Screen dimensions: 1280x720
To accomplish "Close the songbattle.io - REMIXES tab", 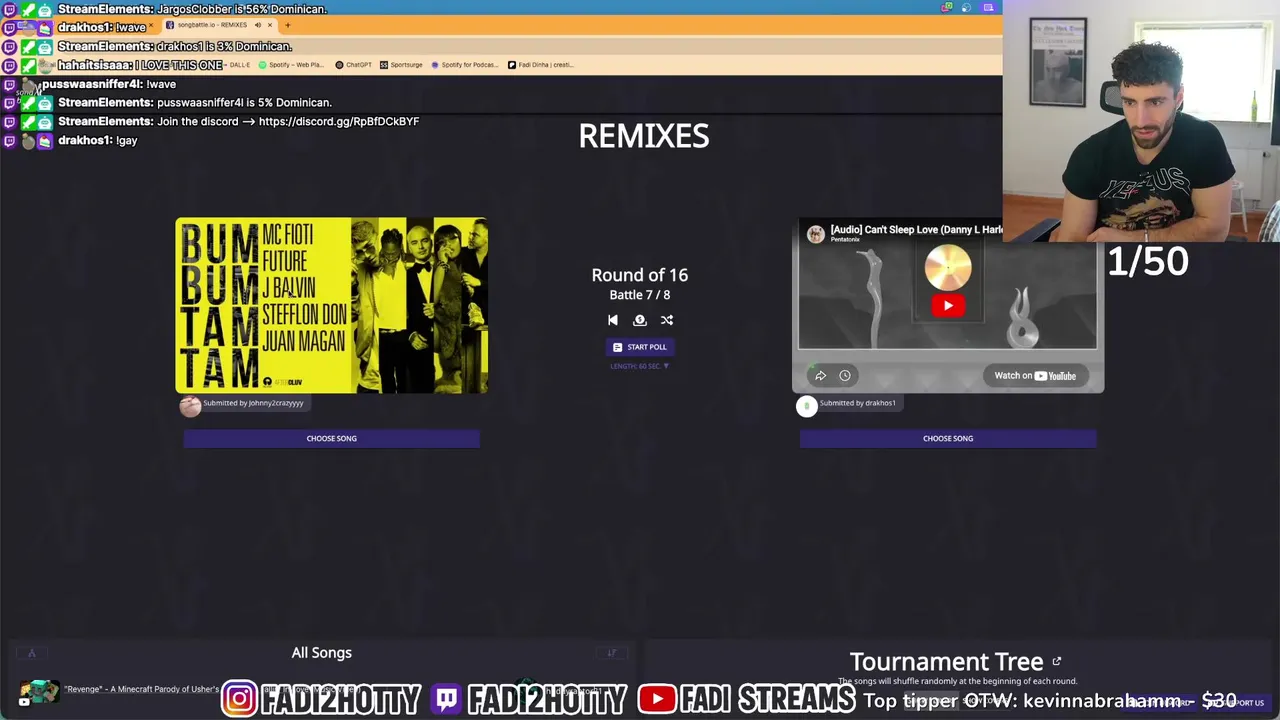I will (x=269, y=25).
